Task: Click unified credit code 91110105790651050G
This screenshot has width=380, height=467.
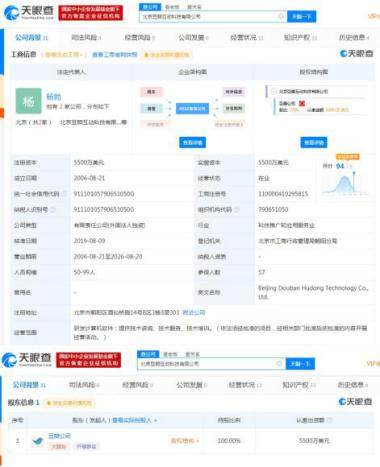Action: [104, 194]
